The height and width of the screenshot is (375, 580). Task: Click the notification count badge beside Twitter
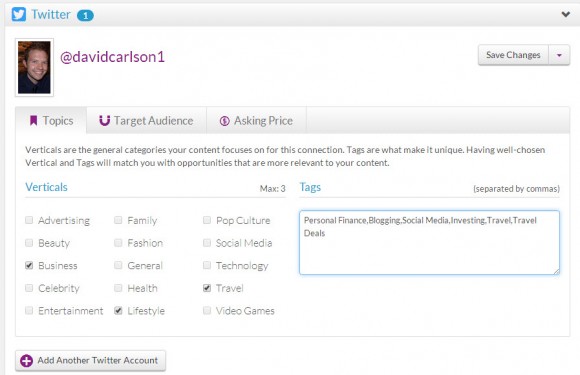[x=85, y=16]
